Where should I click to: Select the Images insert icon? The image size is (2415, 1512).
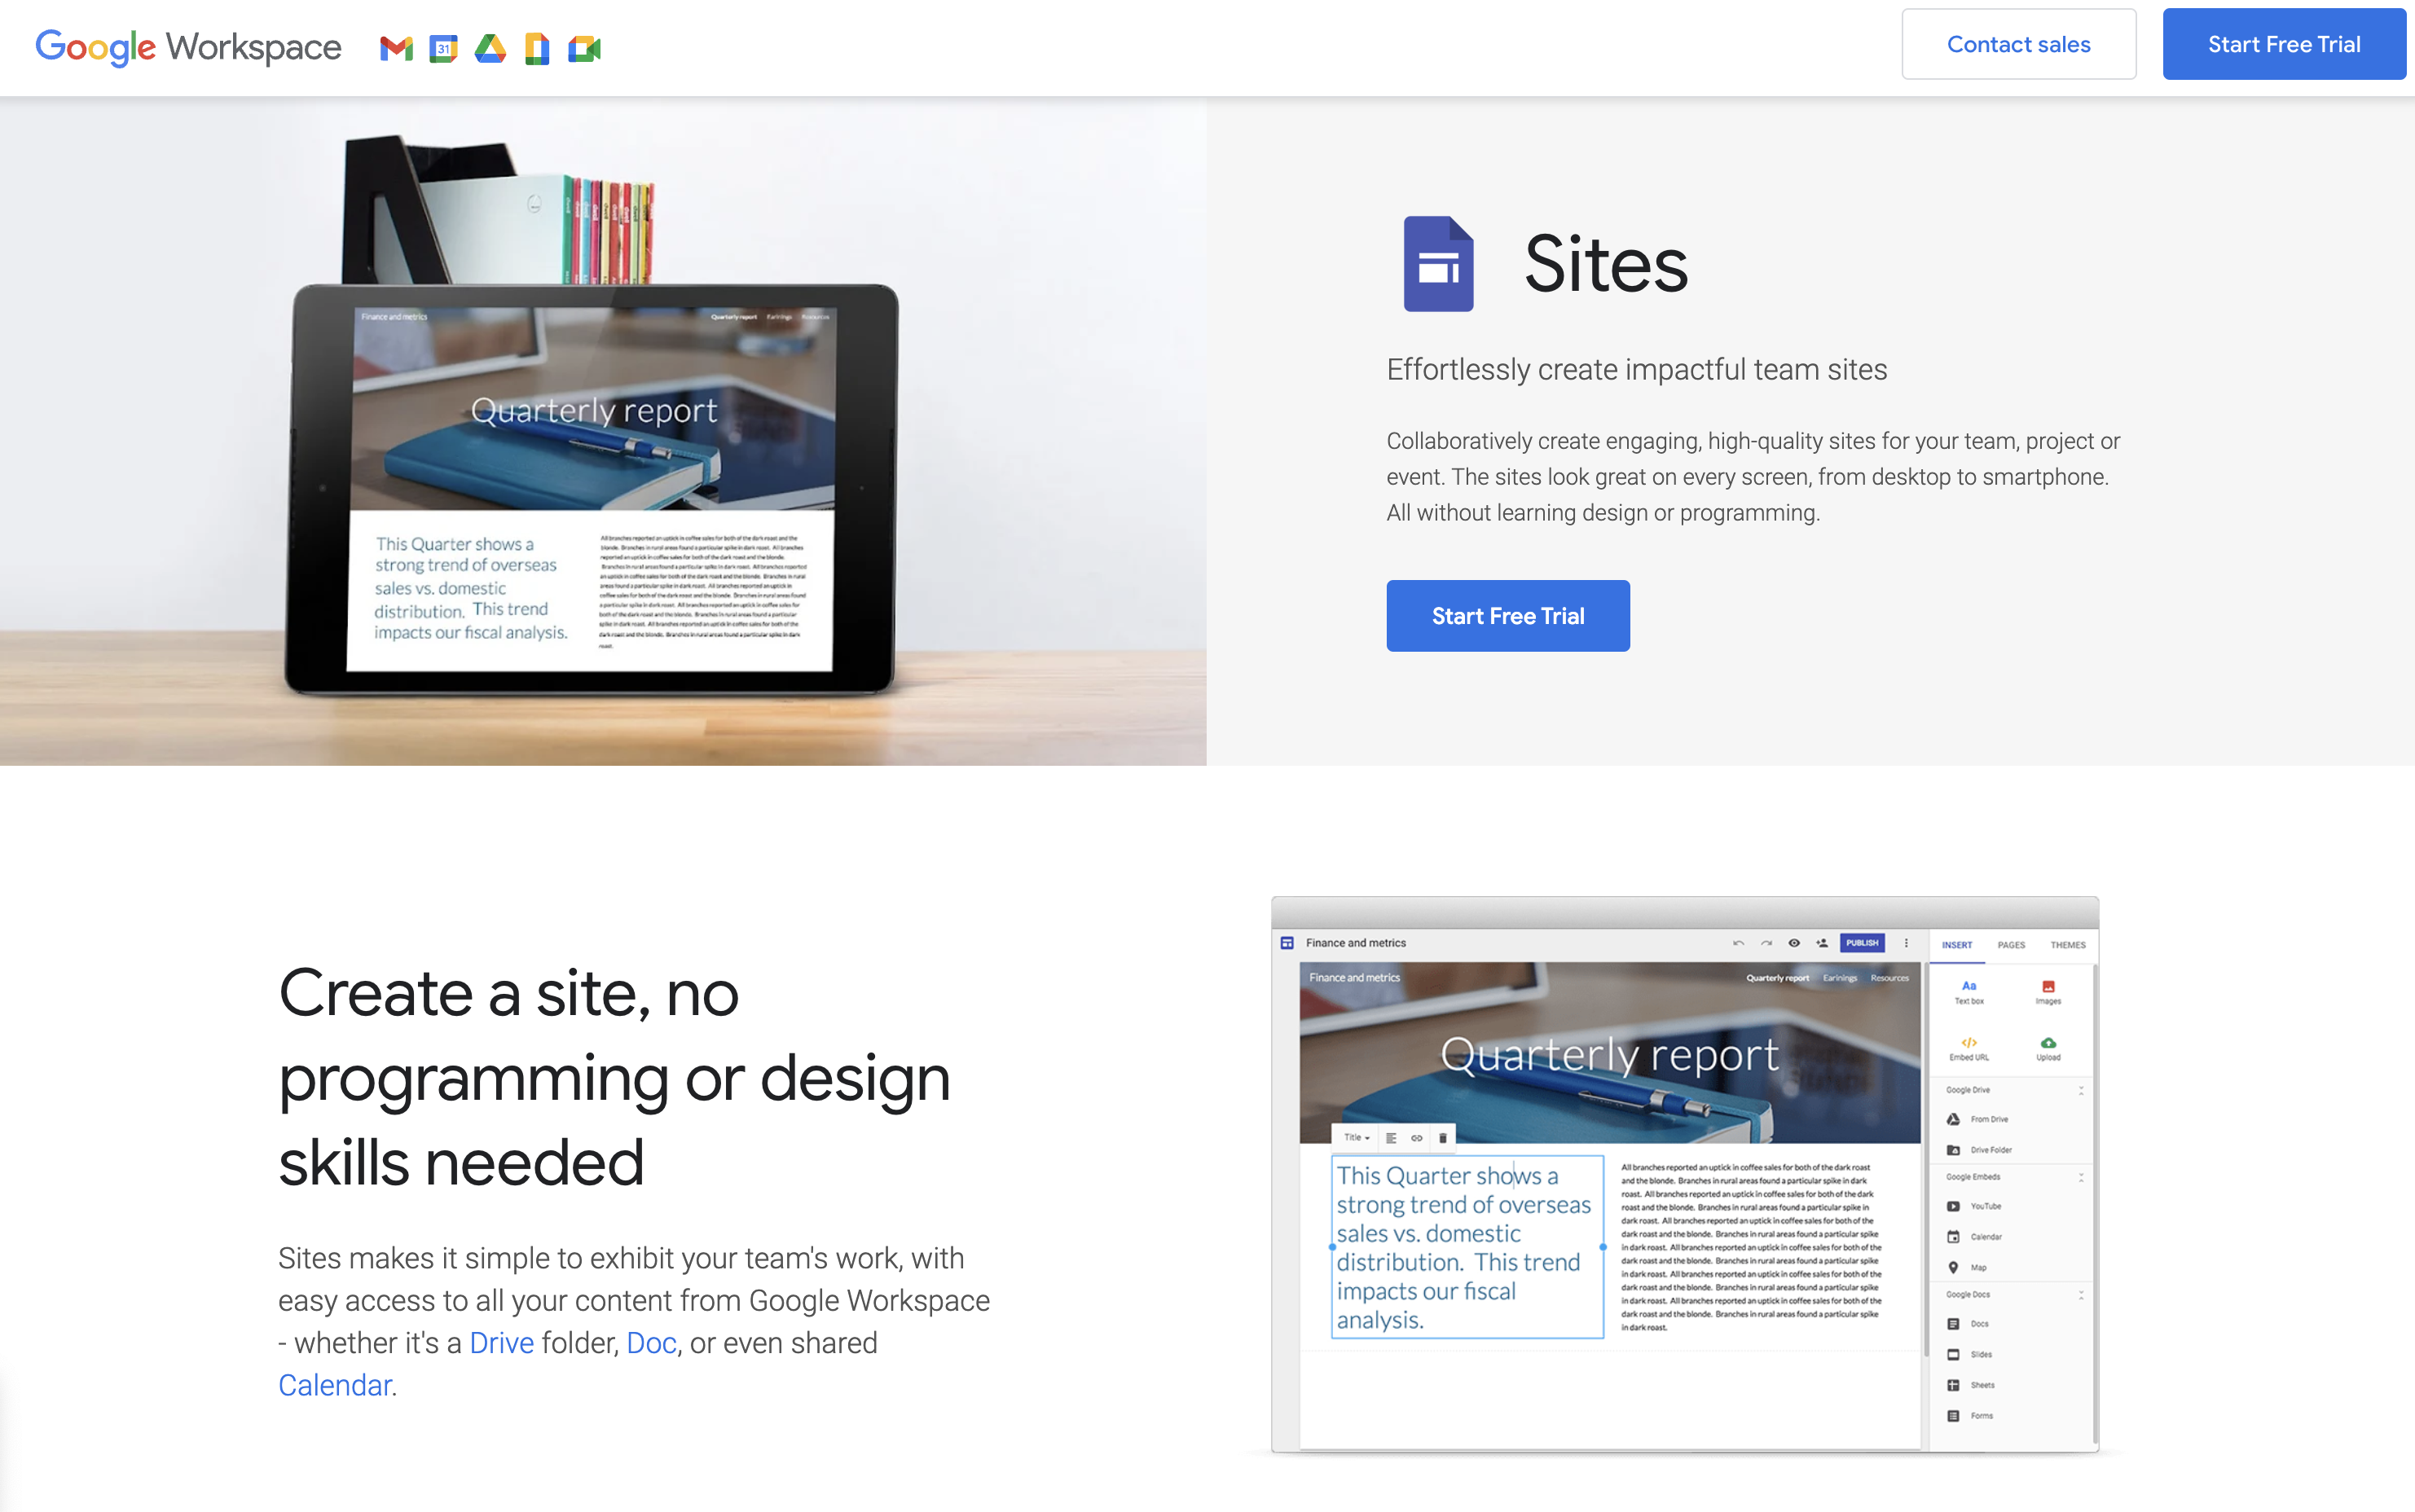click(2048, 986)
